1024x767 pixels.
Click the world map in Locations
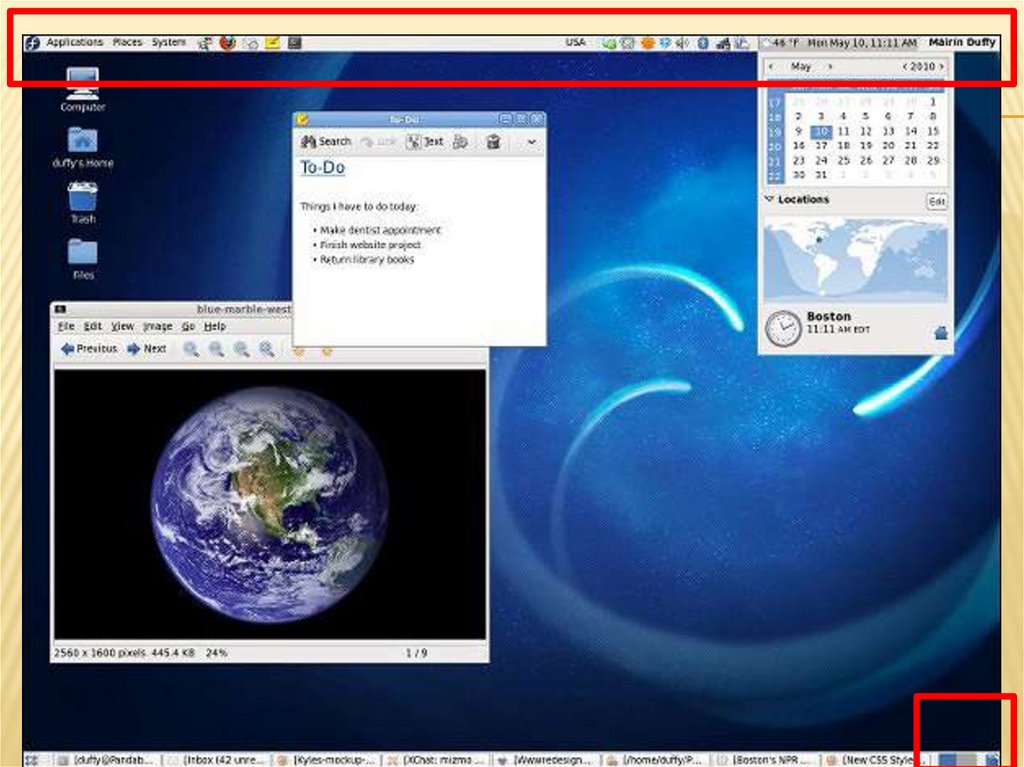click(x=855, y=259)
